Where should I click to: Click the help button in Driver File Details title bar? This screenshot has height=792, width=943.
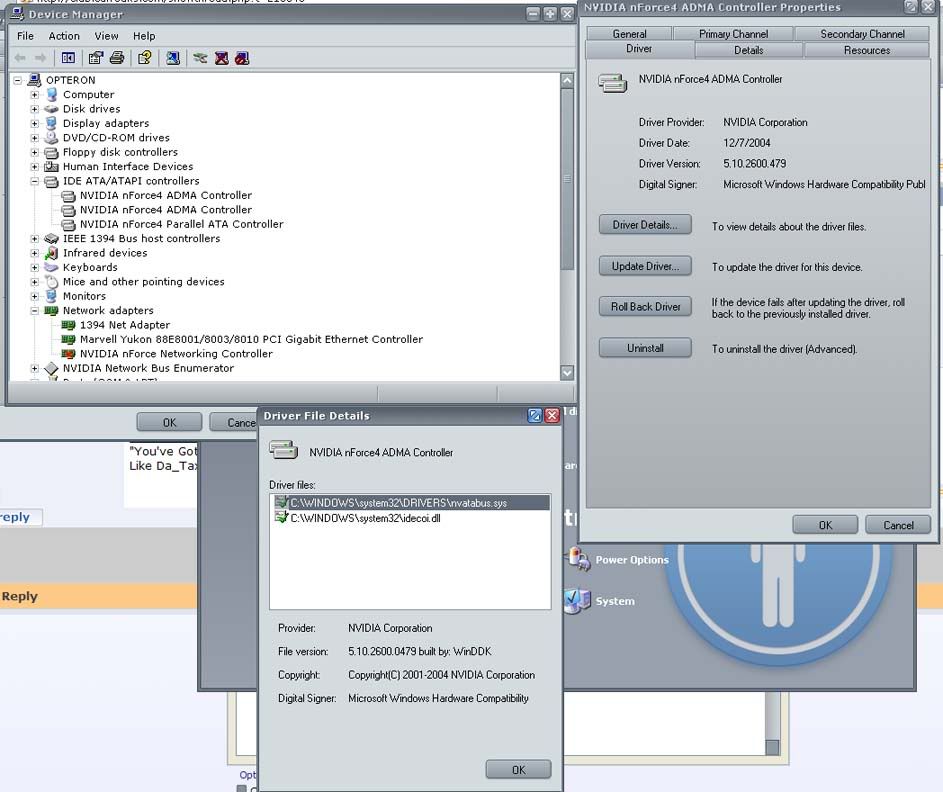535,415
